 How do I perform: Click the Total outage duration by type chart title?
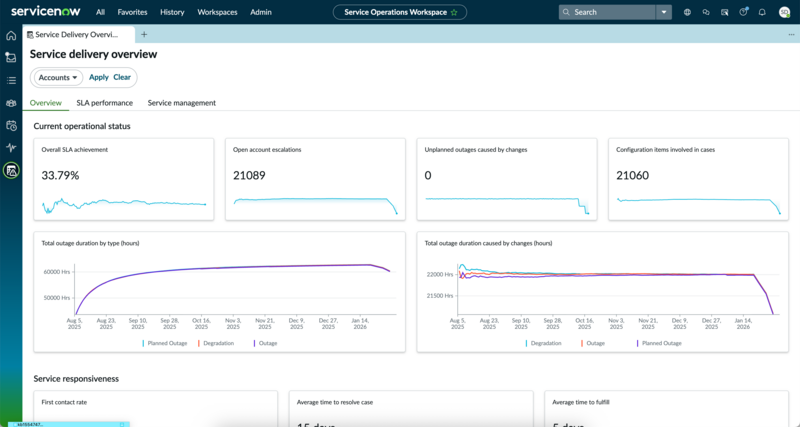tap(90, 243)
